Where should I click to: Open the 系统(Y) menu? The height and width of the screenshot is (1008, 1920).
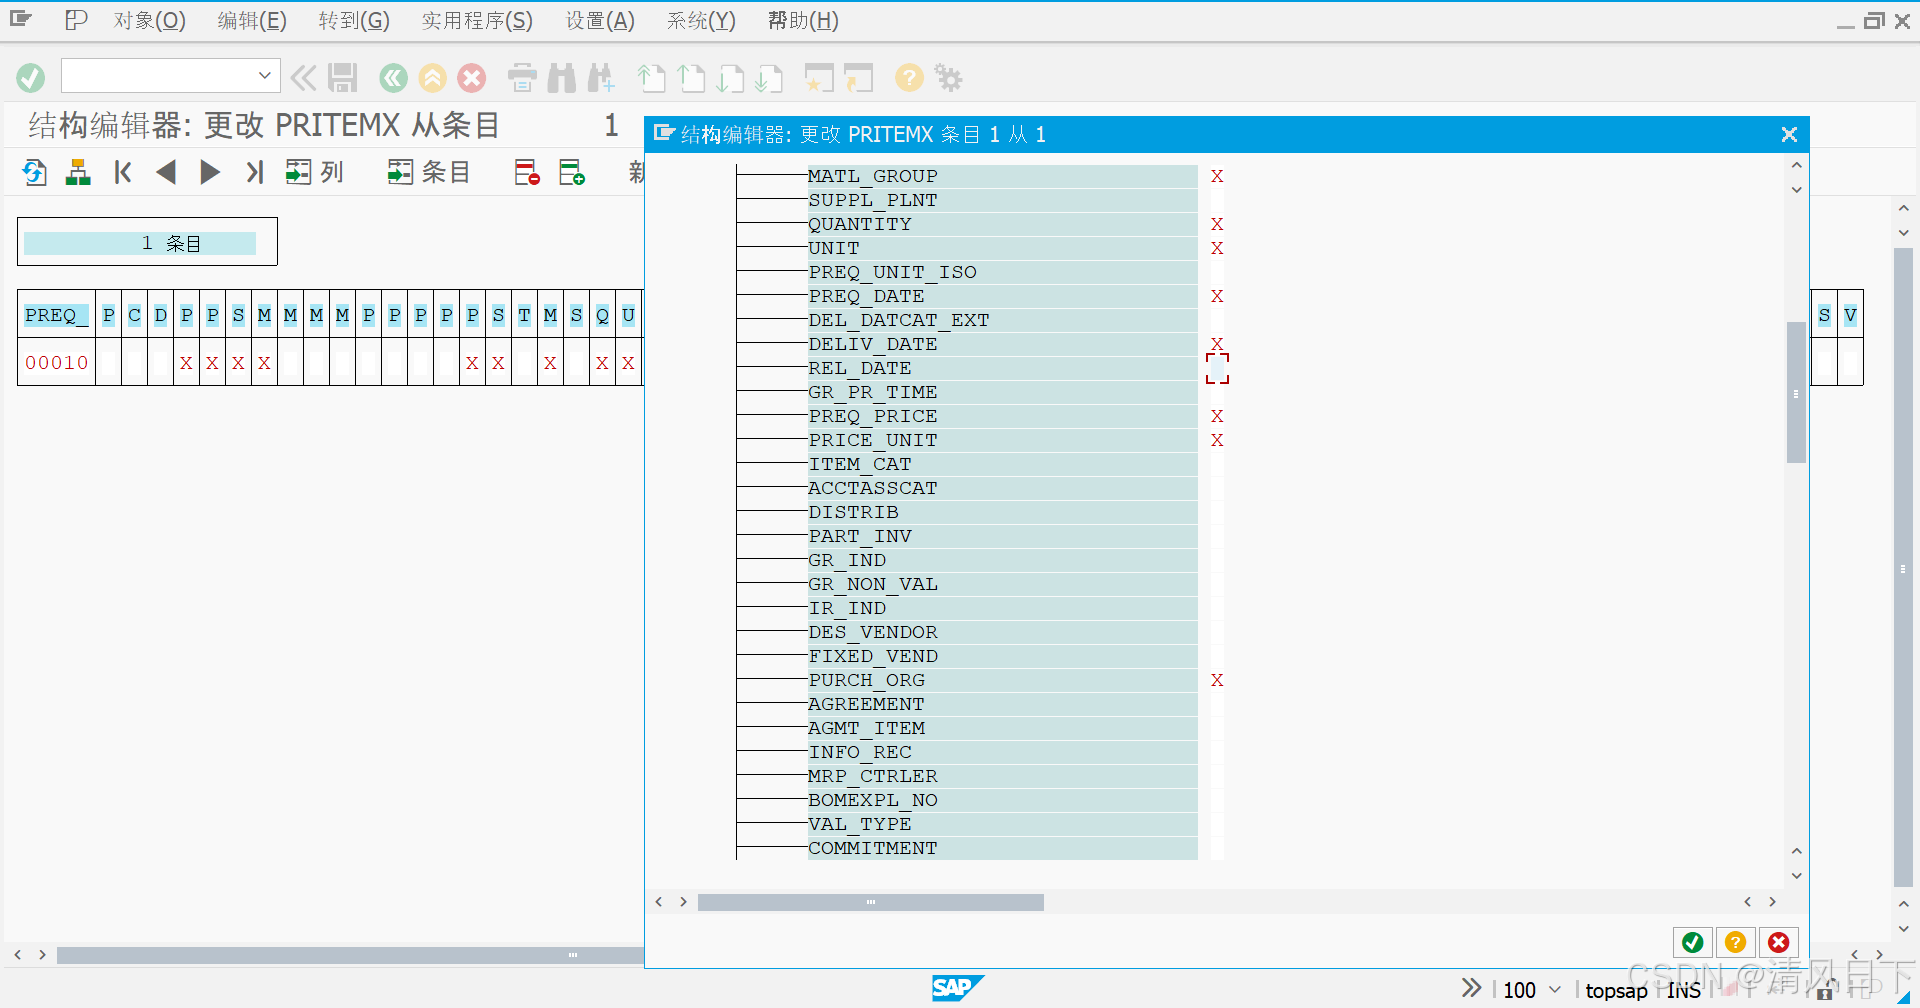click(x=700, y=20)
